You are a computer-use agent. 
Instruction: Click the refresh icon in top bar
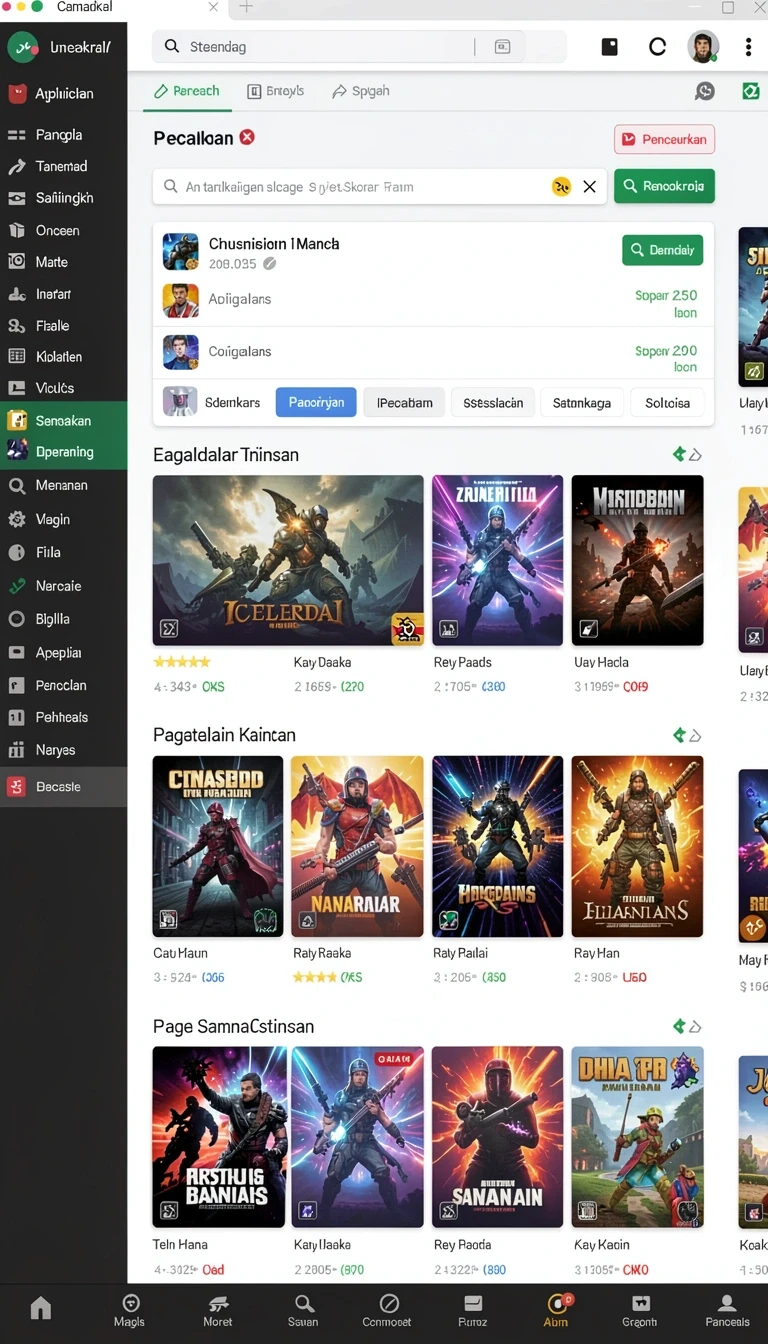click(x=657, y=47)
